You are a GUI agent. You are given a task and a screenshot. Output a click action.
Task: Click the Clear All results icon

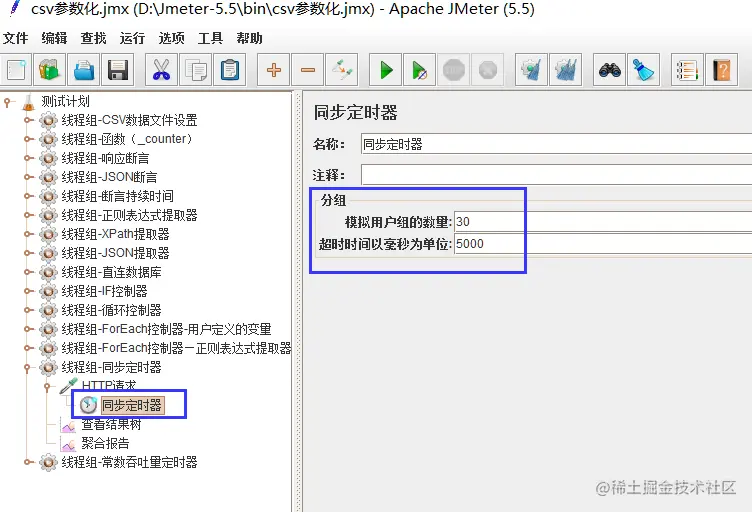[565, 70]
